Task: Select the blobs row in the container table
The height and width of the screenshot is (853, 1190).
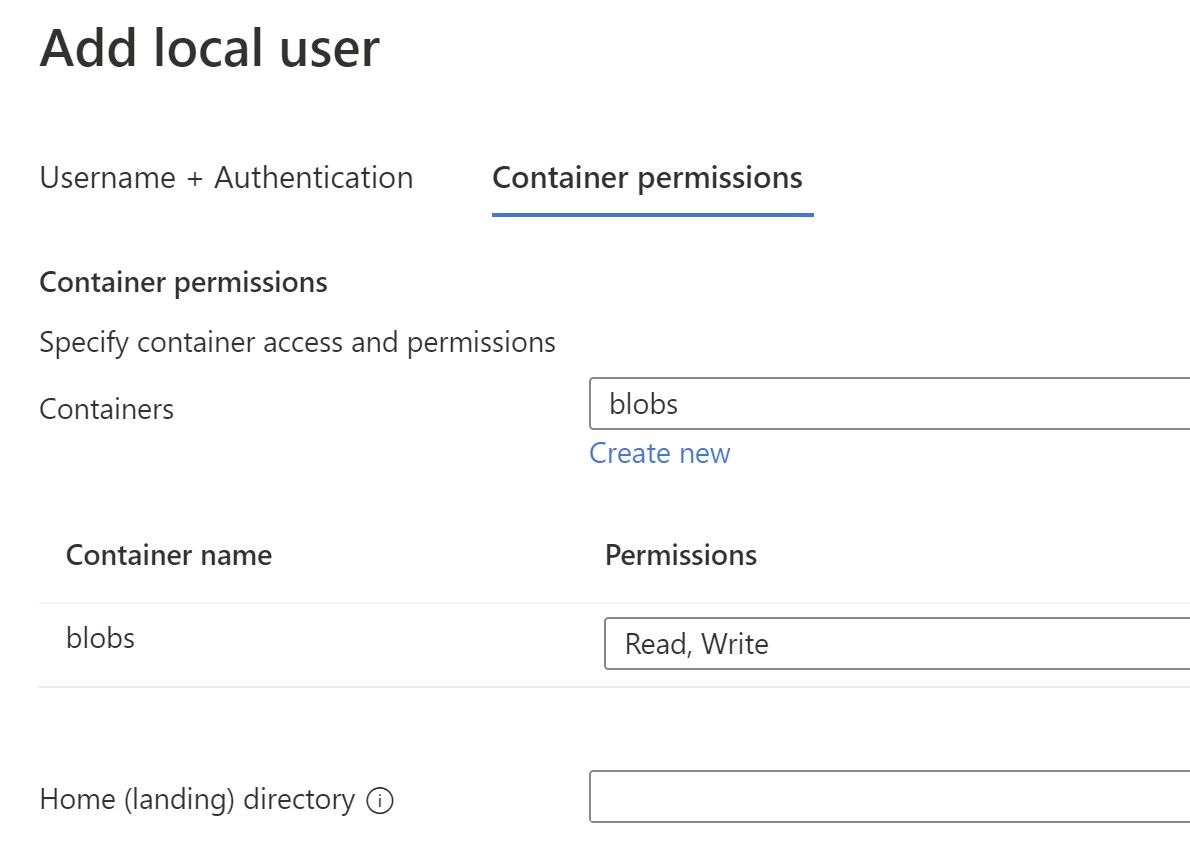Action: click(100, 638)
